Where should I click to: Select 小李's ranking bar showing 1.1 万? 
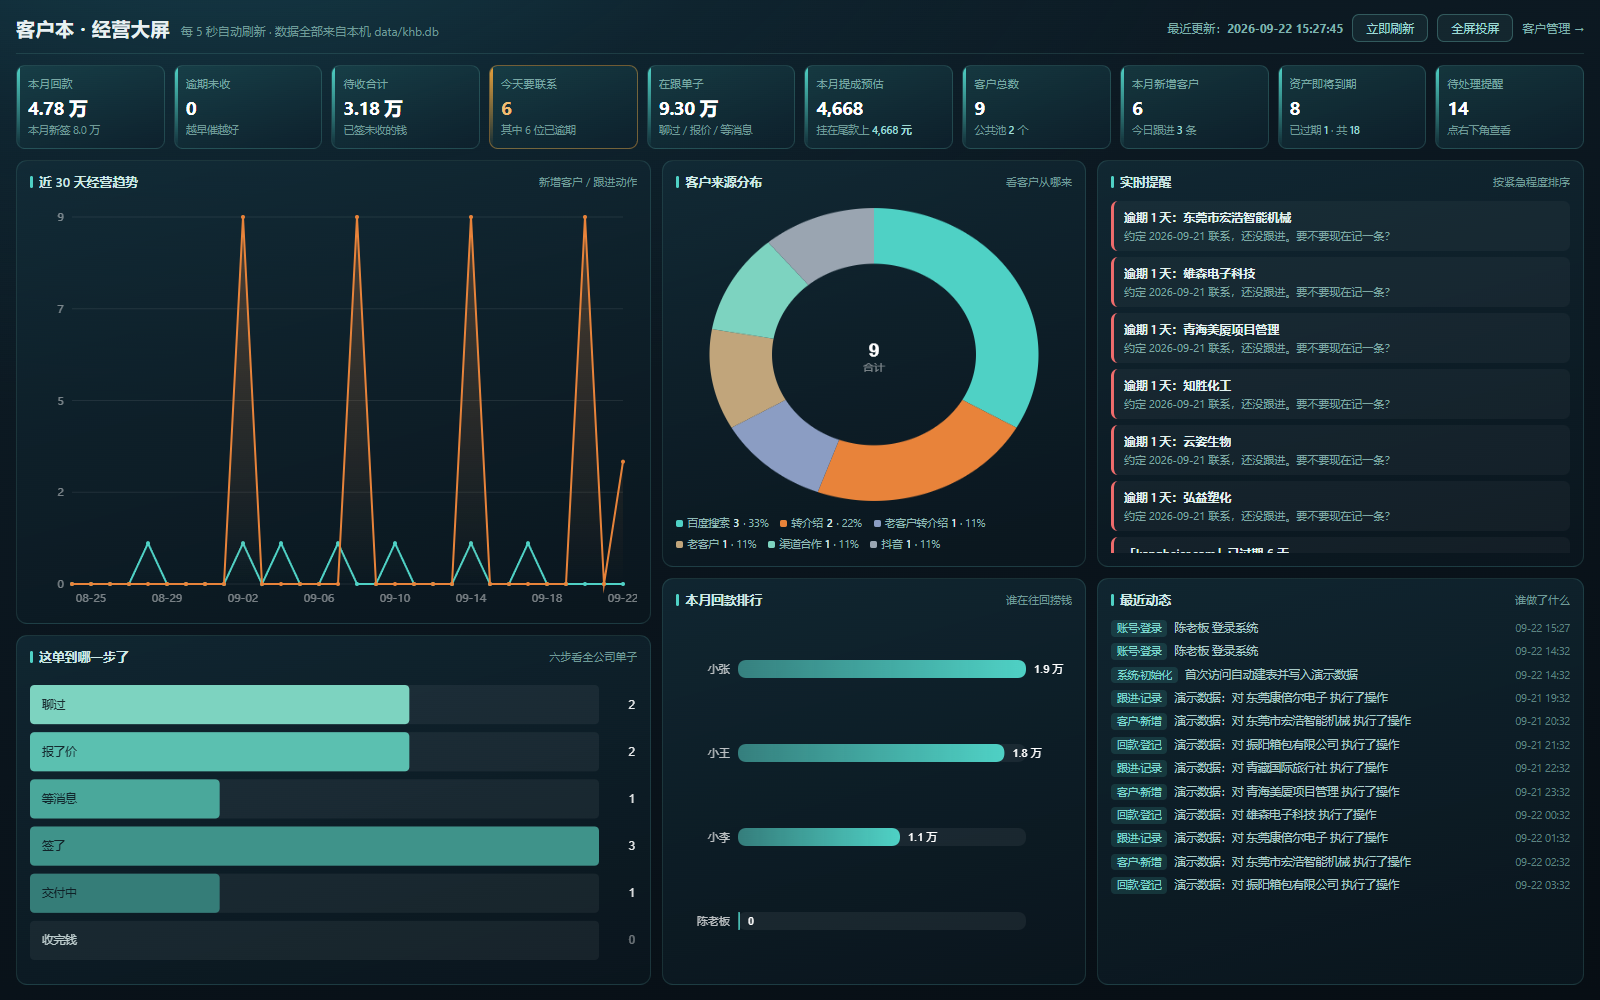pyautogui.click(x=819, y=837)
